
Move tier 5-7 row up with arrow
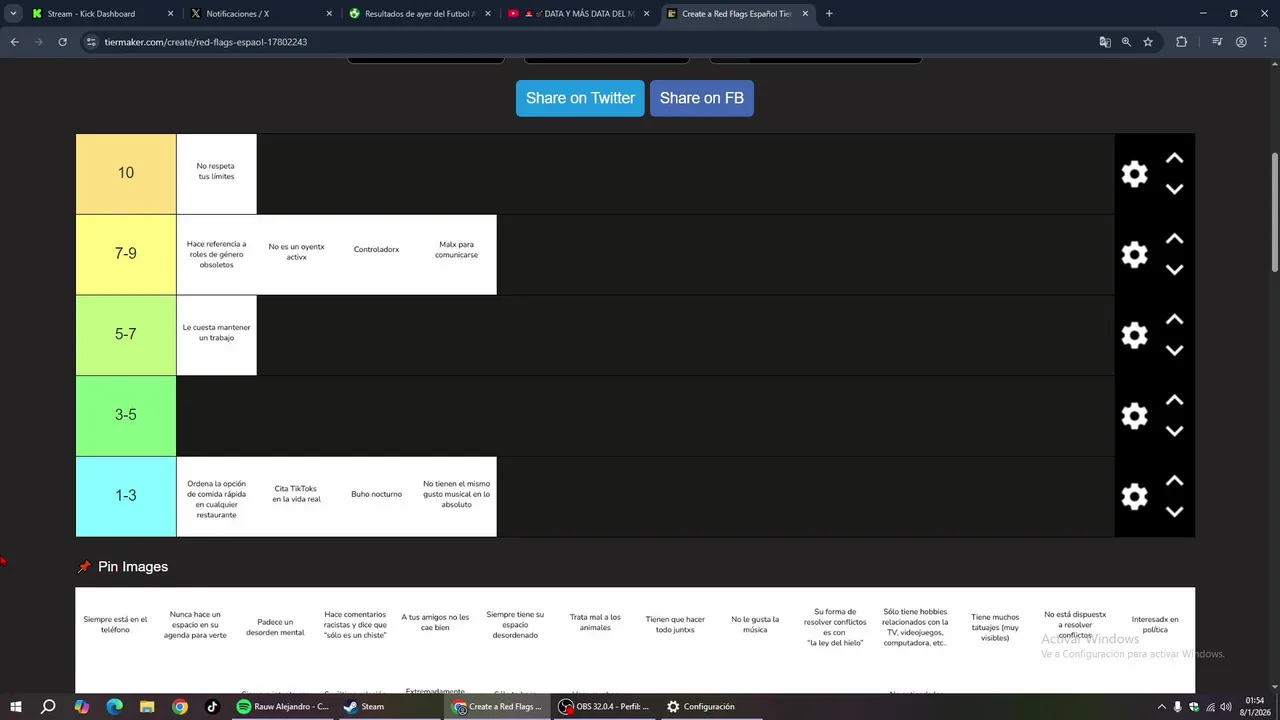(x=1175, y=320)
